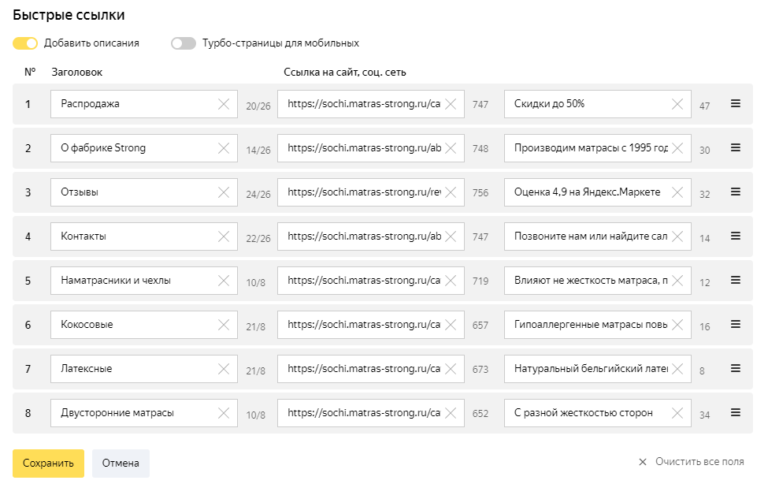Viewport: 768px width, 484px height.
Task: Clear the 'Контакты' title field
Action: pos(223,236)
